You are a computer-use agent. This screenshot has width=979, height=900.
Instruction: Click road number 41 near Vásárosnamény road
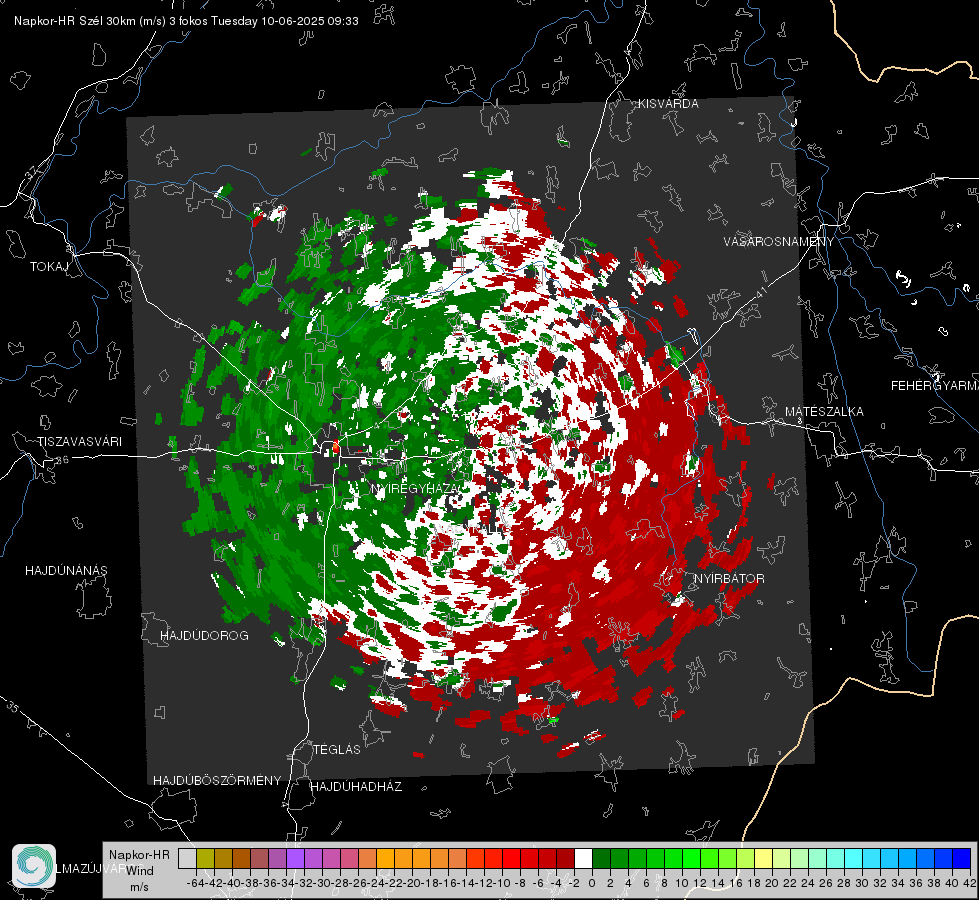point(761,291)
